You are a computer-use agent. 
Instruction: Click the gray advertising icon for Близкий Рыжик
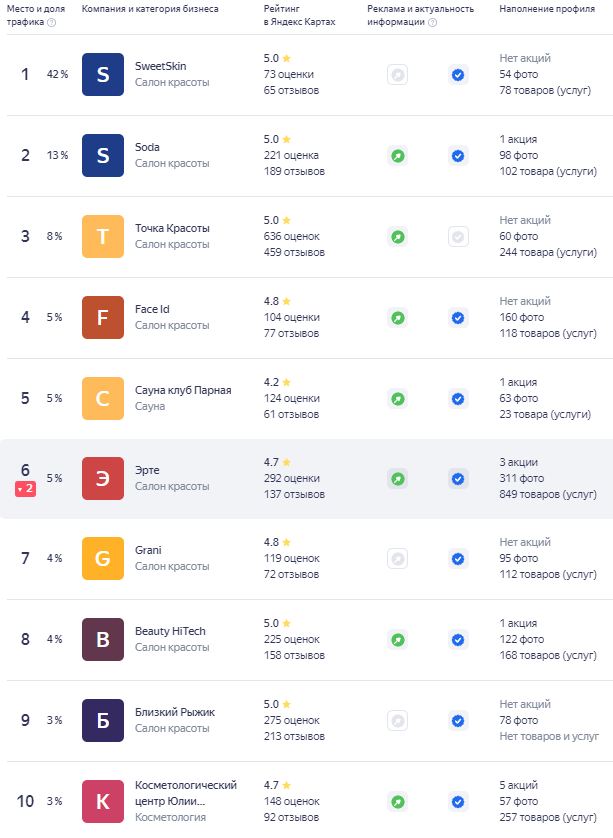point(397,721)
